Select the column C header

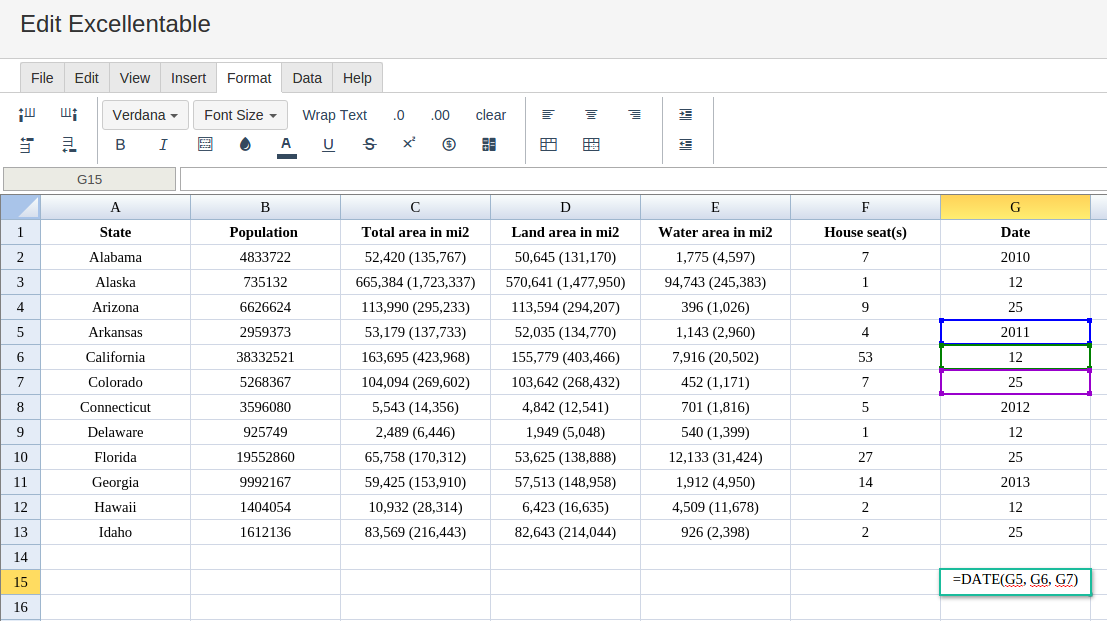[x=415, y=207]
